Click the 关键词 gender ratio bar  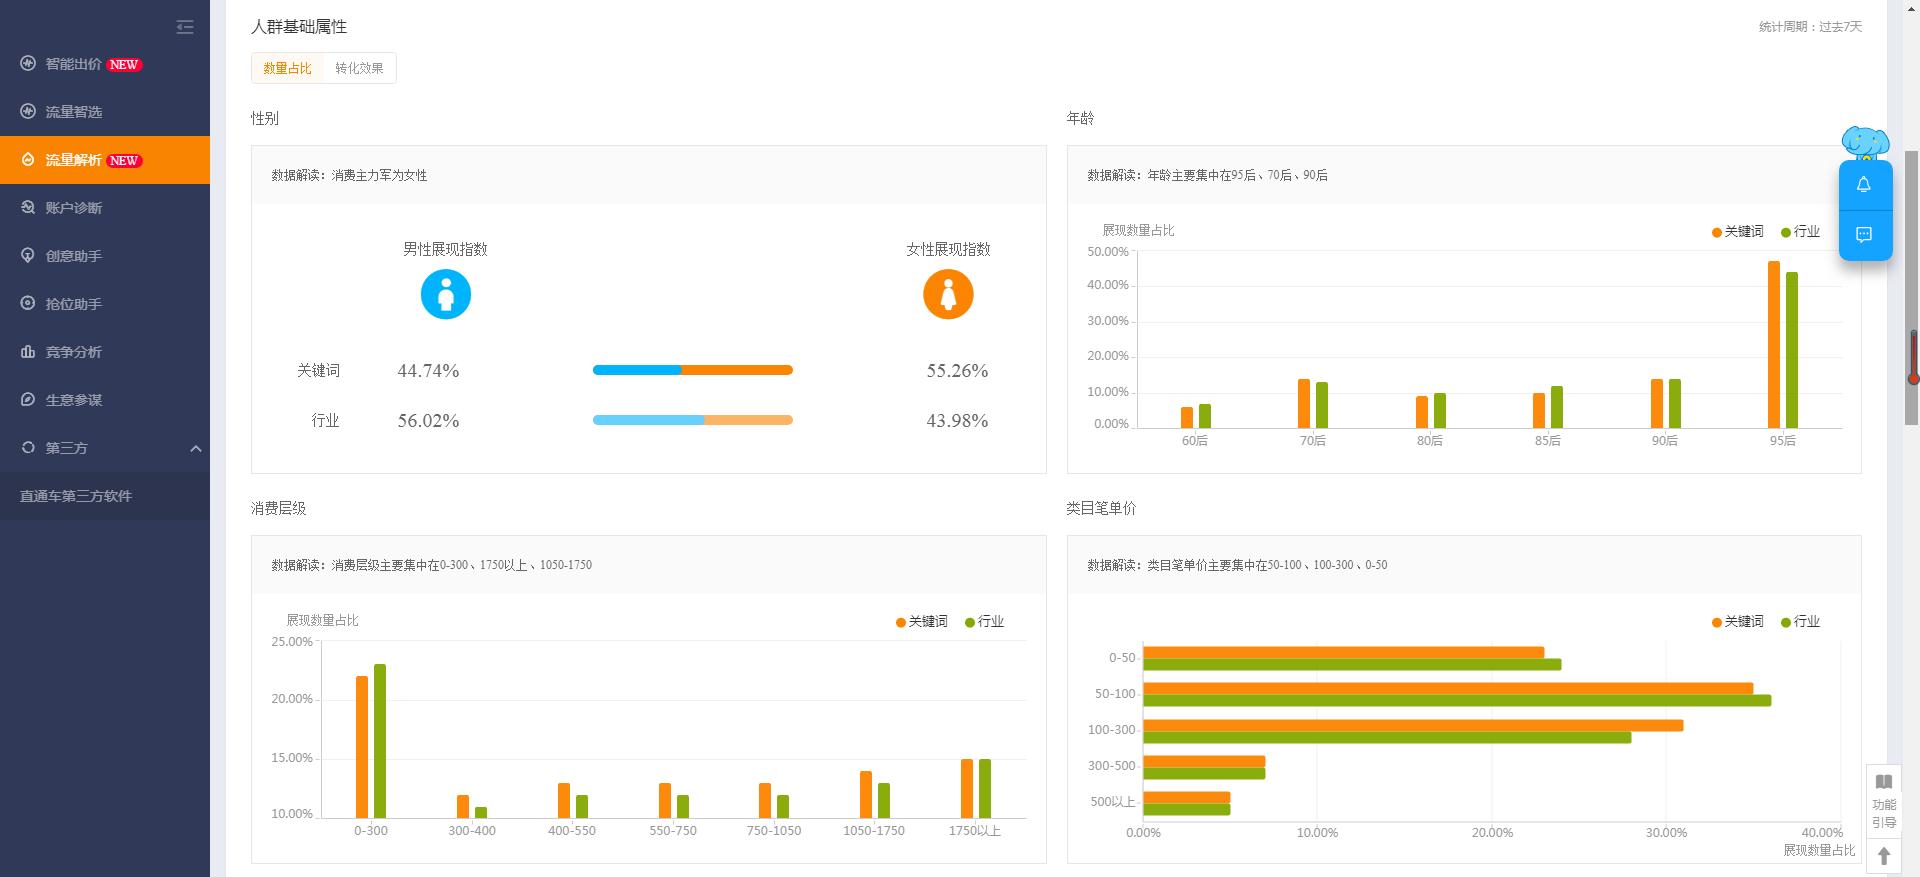693,370
